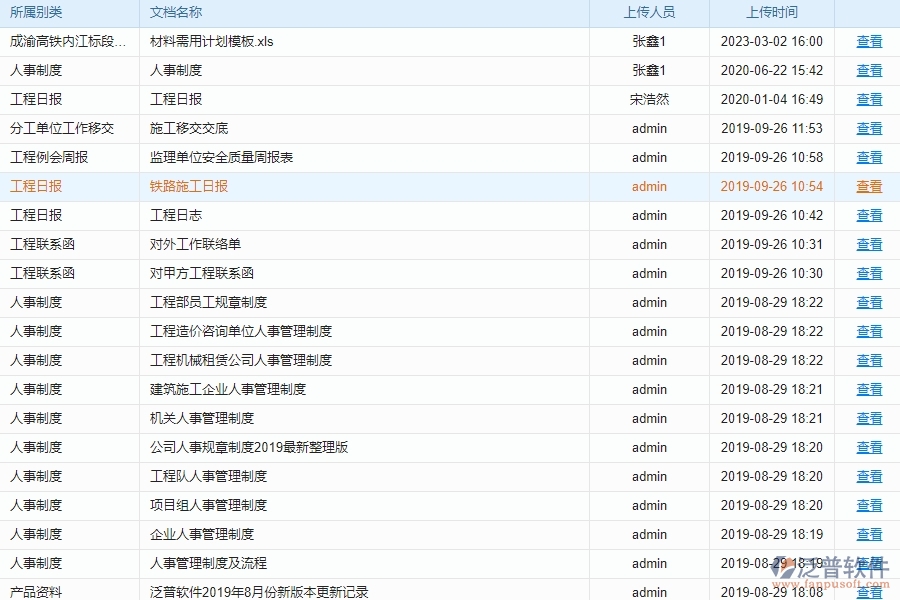View 项目组人事管理制度 via its 查看 link
Screen dimensions: 900x600
pyautogui.click(x=868, y=505)
